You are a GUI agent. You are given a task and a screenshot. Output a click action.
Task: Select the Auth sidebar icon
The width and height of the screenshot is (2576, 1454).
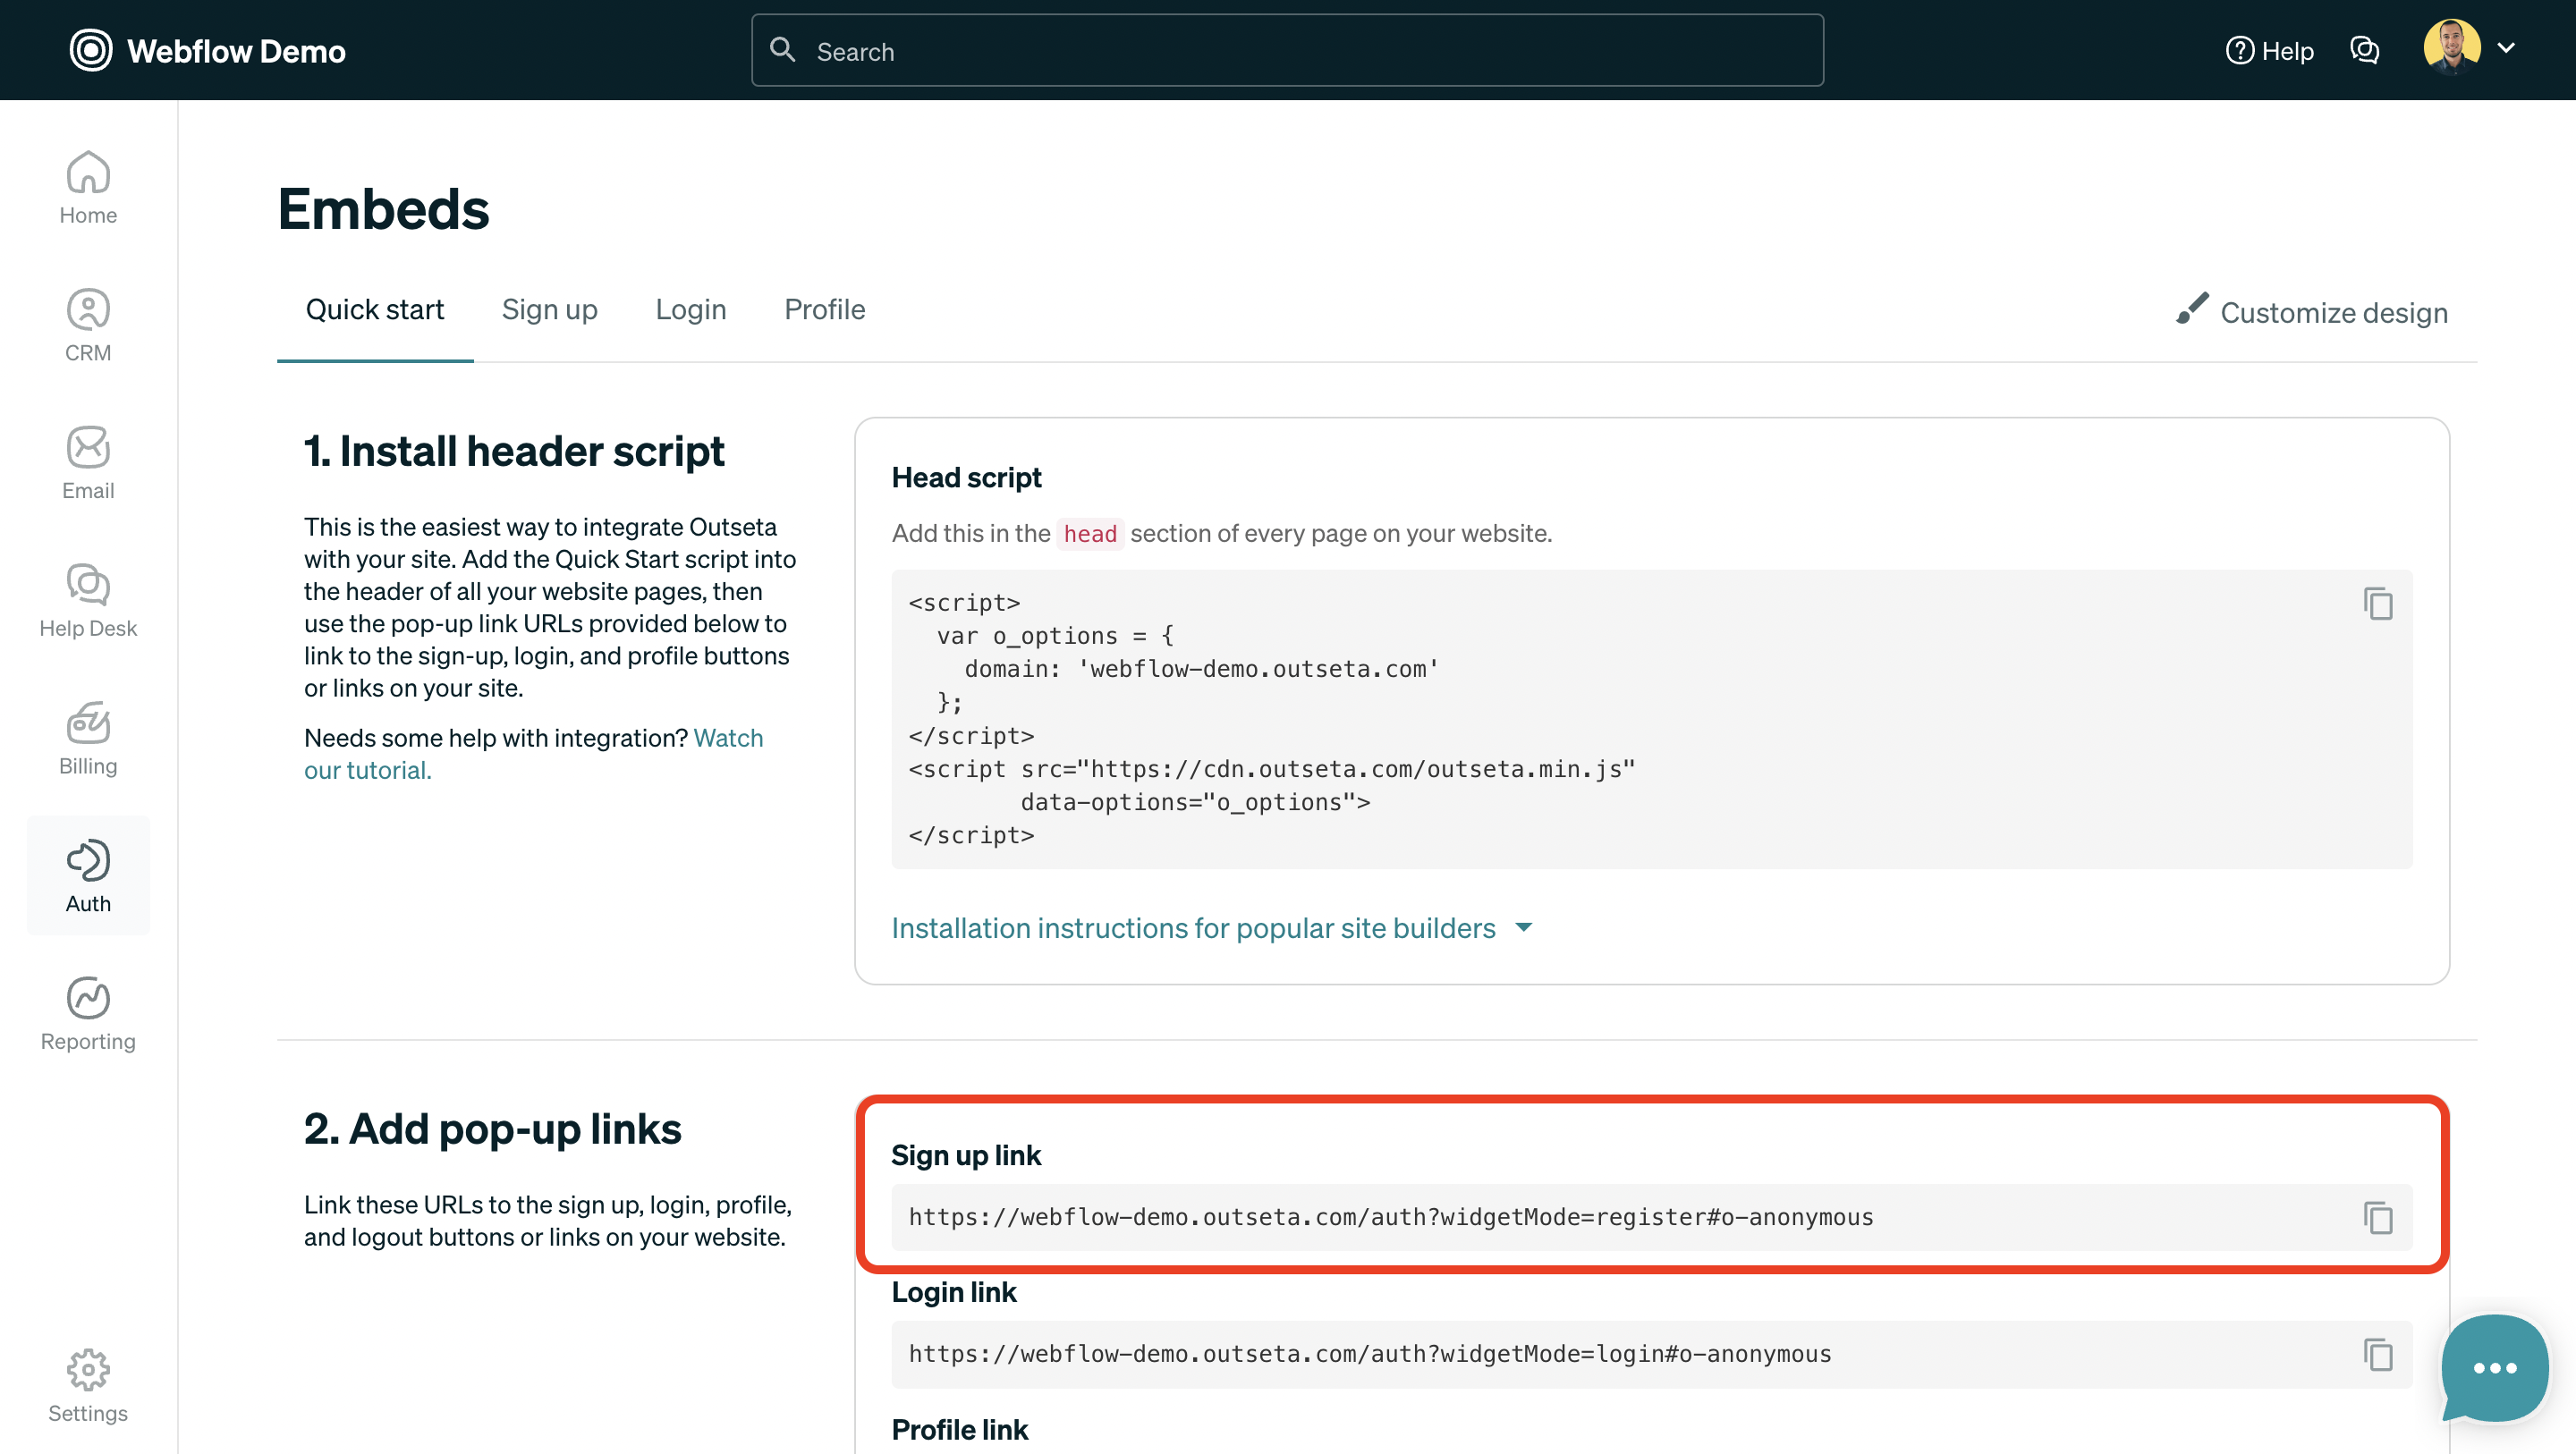coord(88,875)
